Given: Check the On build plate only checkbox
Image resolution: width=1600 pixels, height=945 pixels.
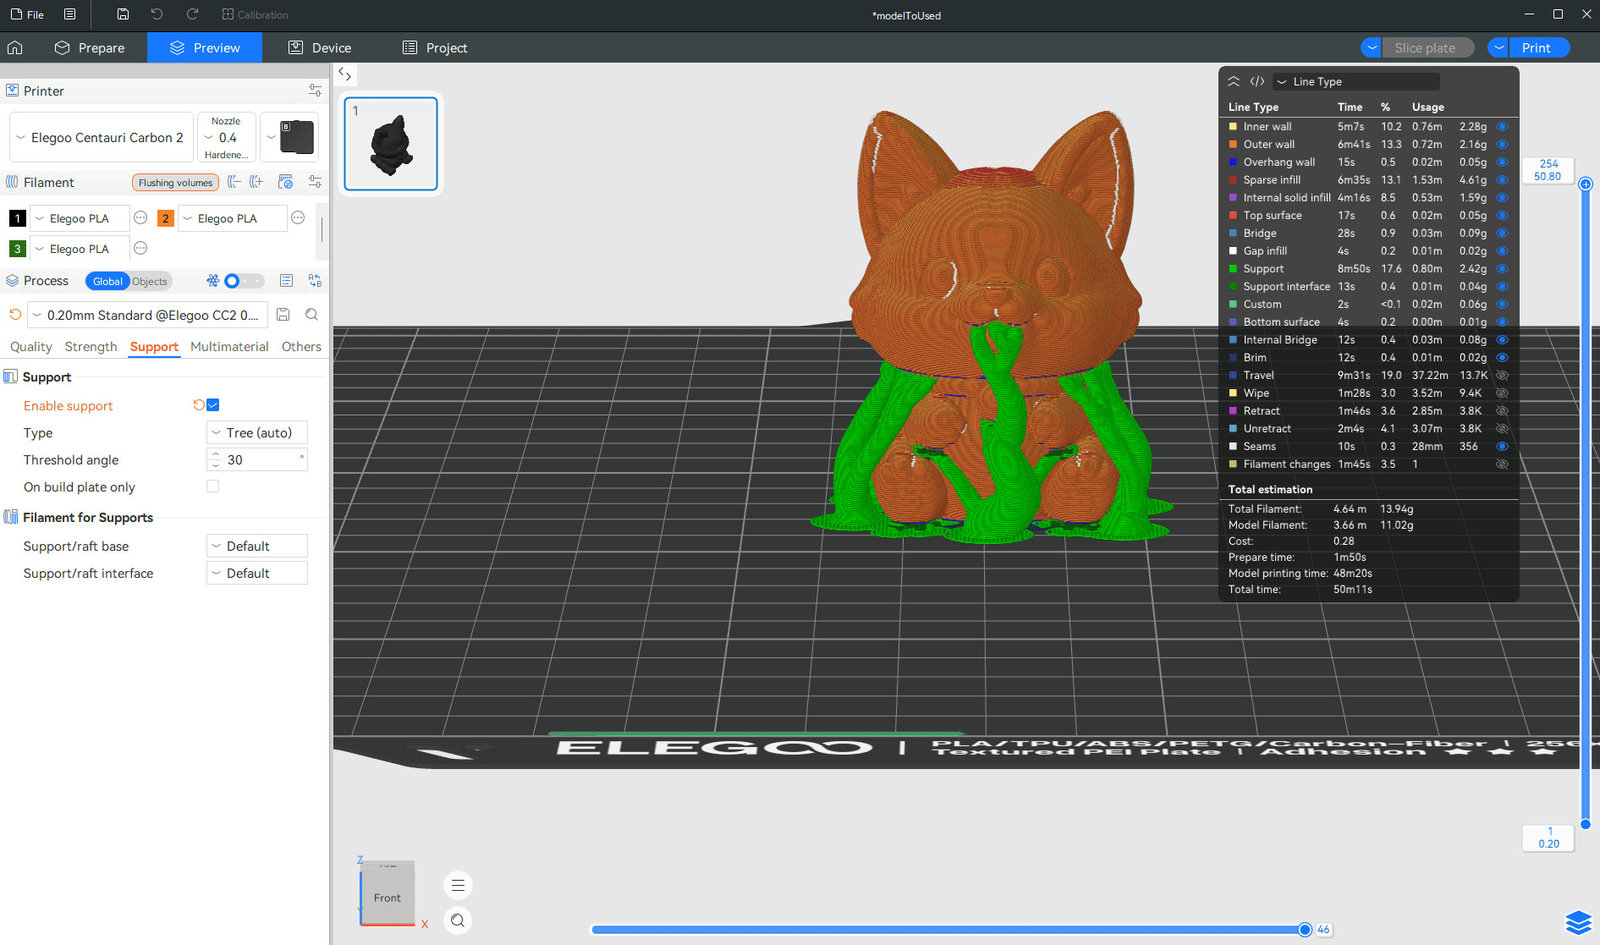Looking at the screenshot, I should tap(212, 486).
